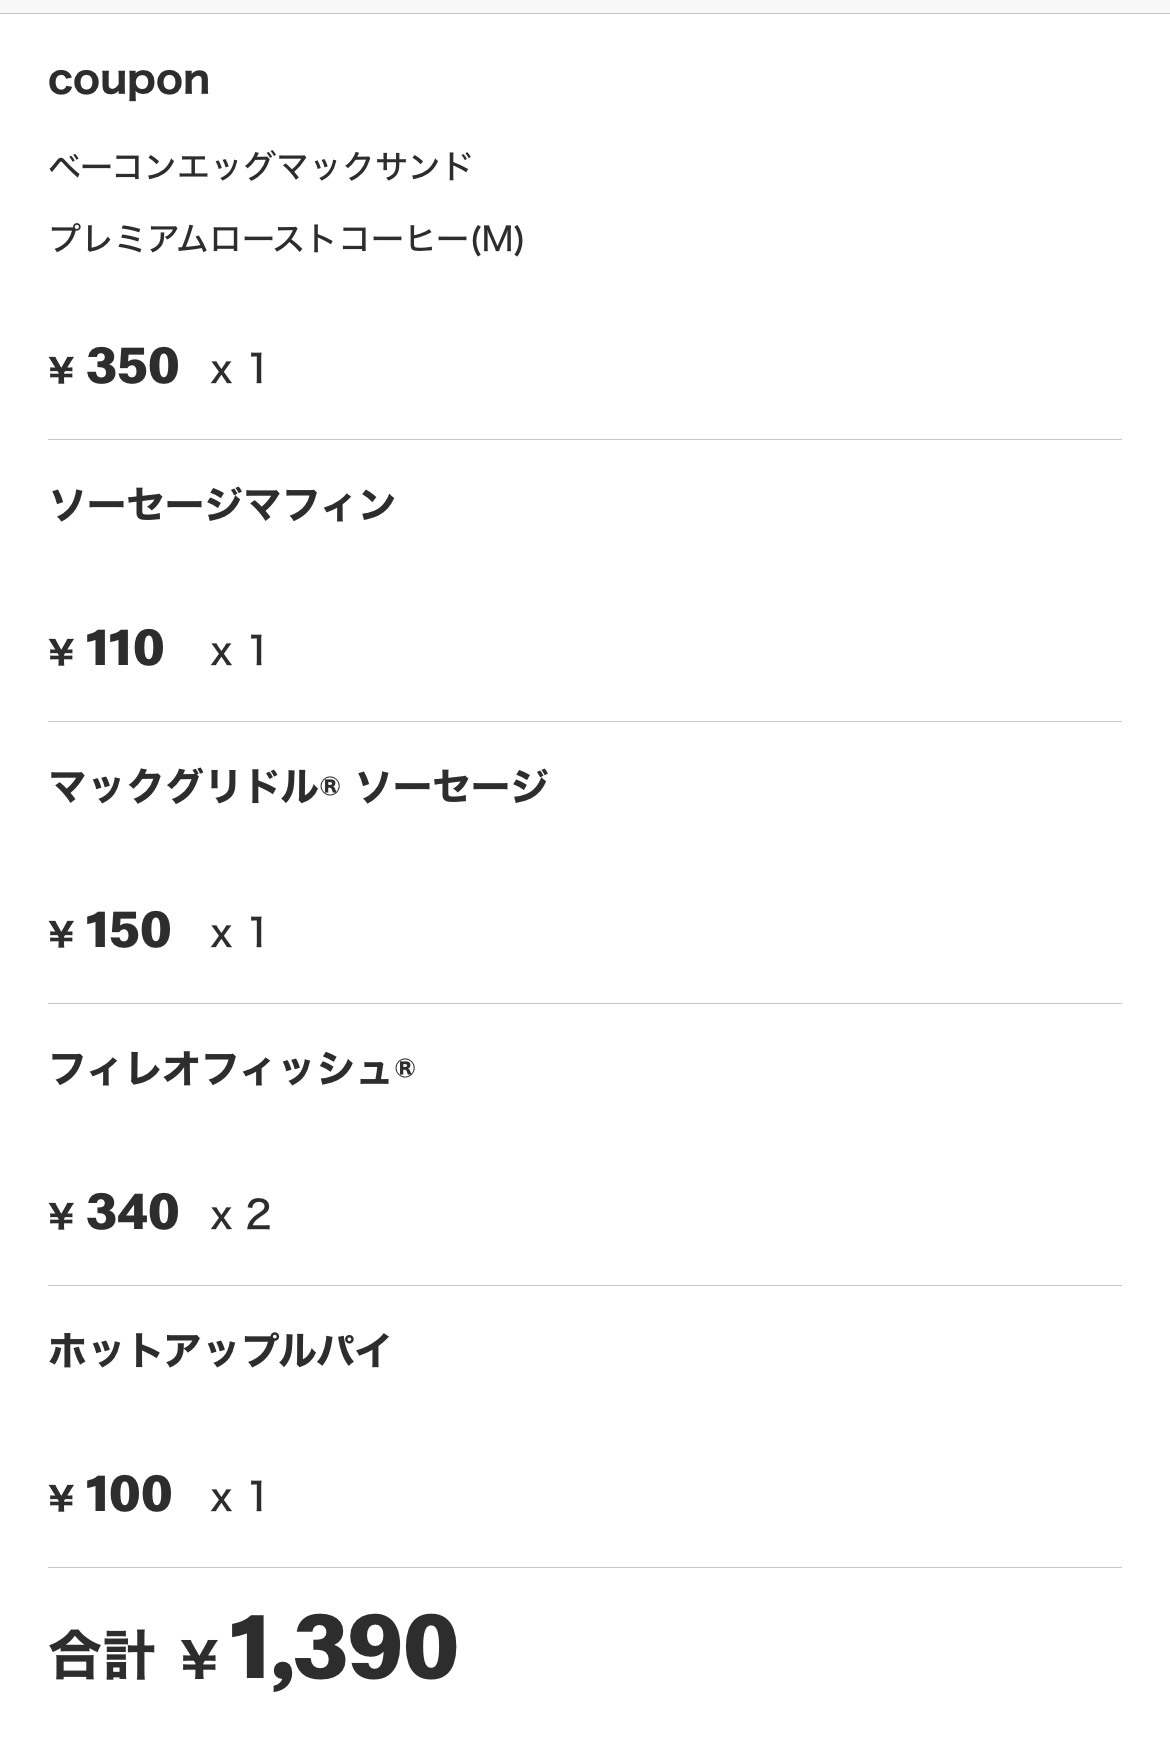1170x1758 pixels.
Task: Tap ベーコンエッグマックサンド coupon item
Action: (260, 165)
